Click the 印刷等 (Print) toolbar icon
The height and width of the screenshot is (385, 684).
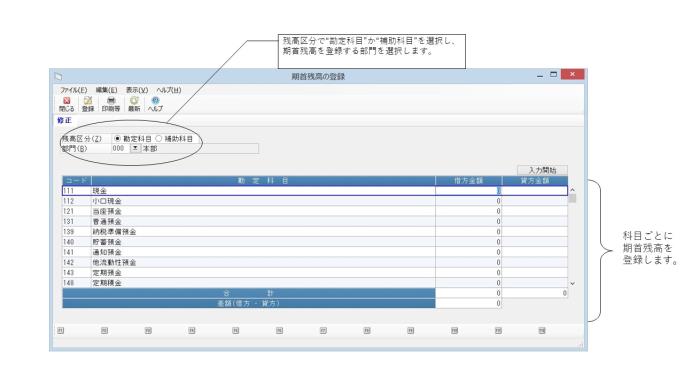(111, 104)
